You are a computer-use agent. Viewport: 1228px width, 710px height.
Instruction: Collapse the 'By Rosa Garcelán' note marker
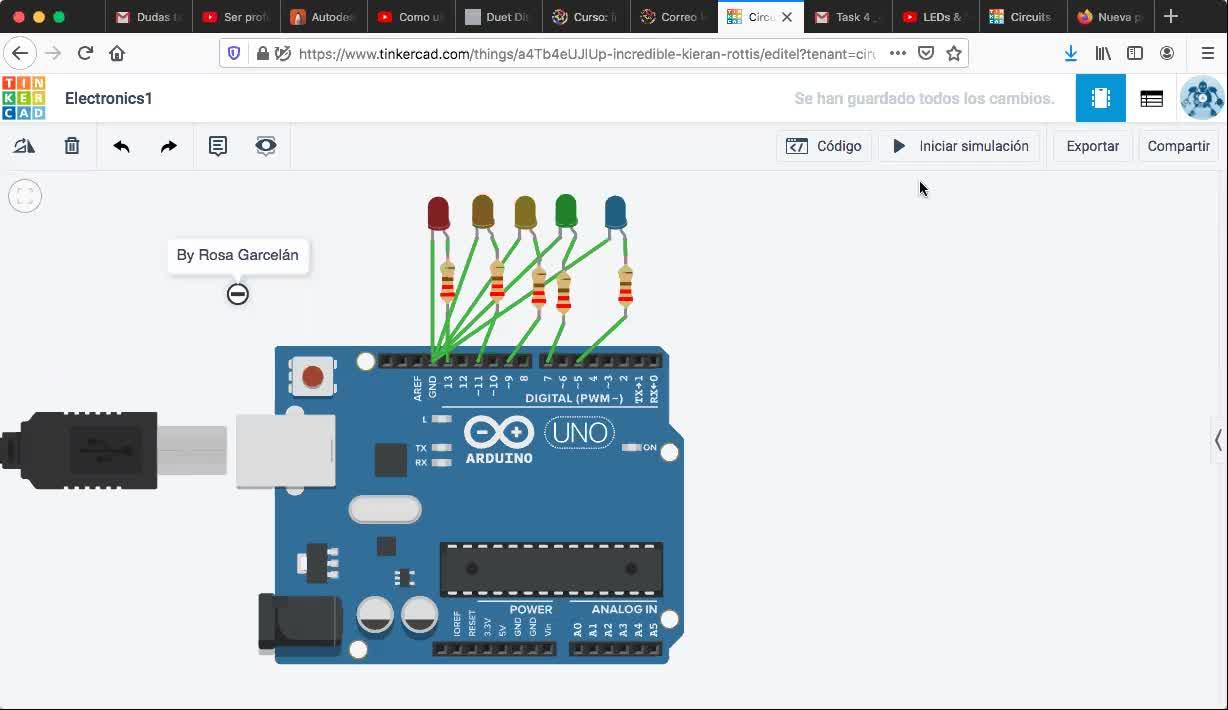point(238,294)
